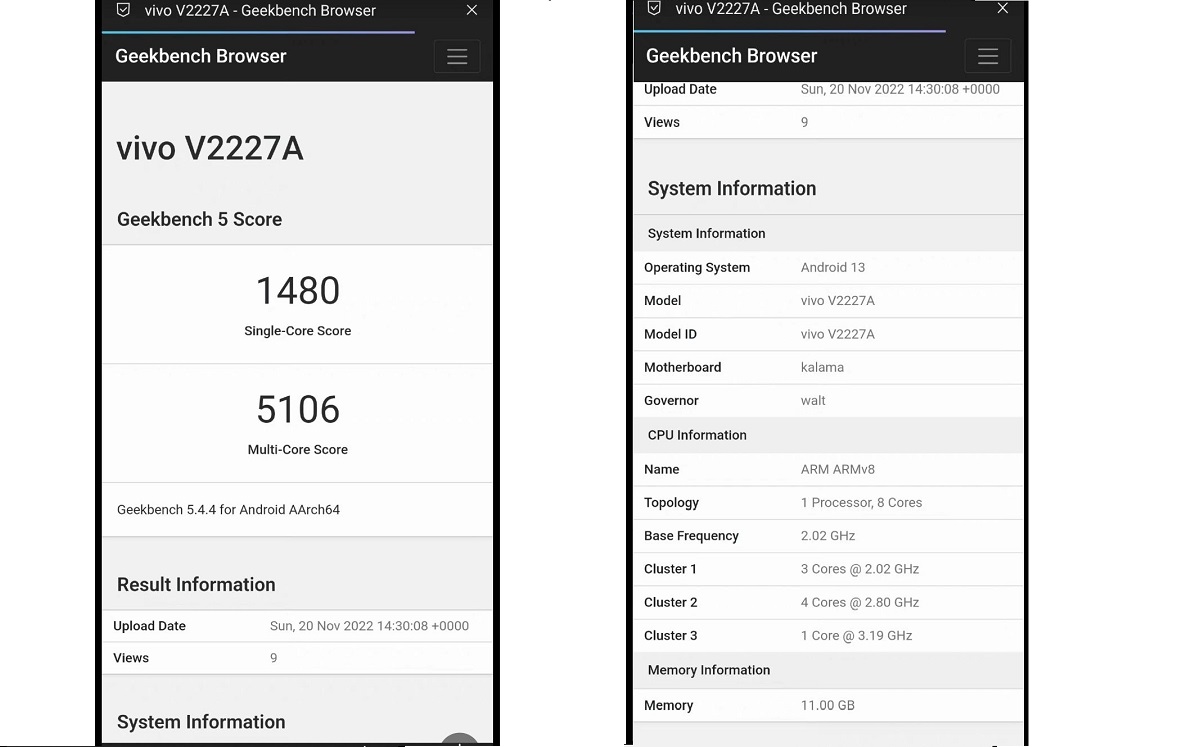
Task: Select the kalama motherboard entry
Action: click(x=822, y=367)
